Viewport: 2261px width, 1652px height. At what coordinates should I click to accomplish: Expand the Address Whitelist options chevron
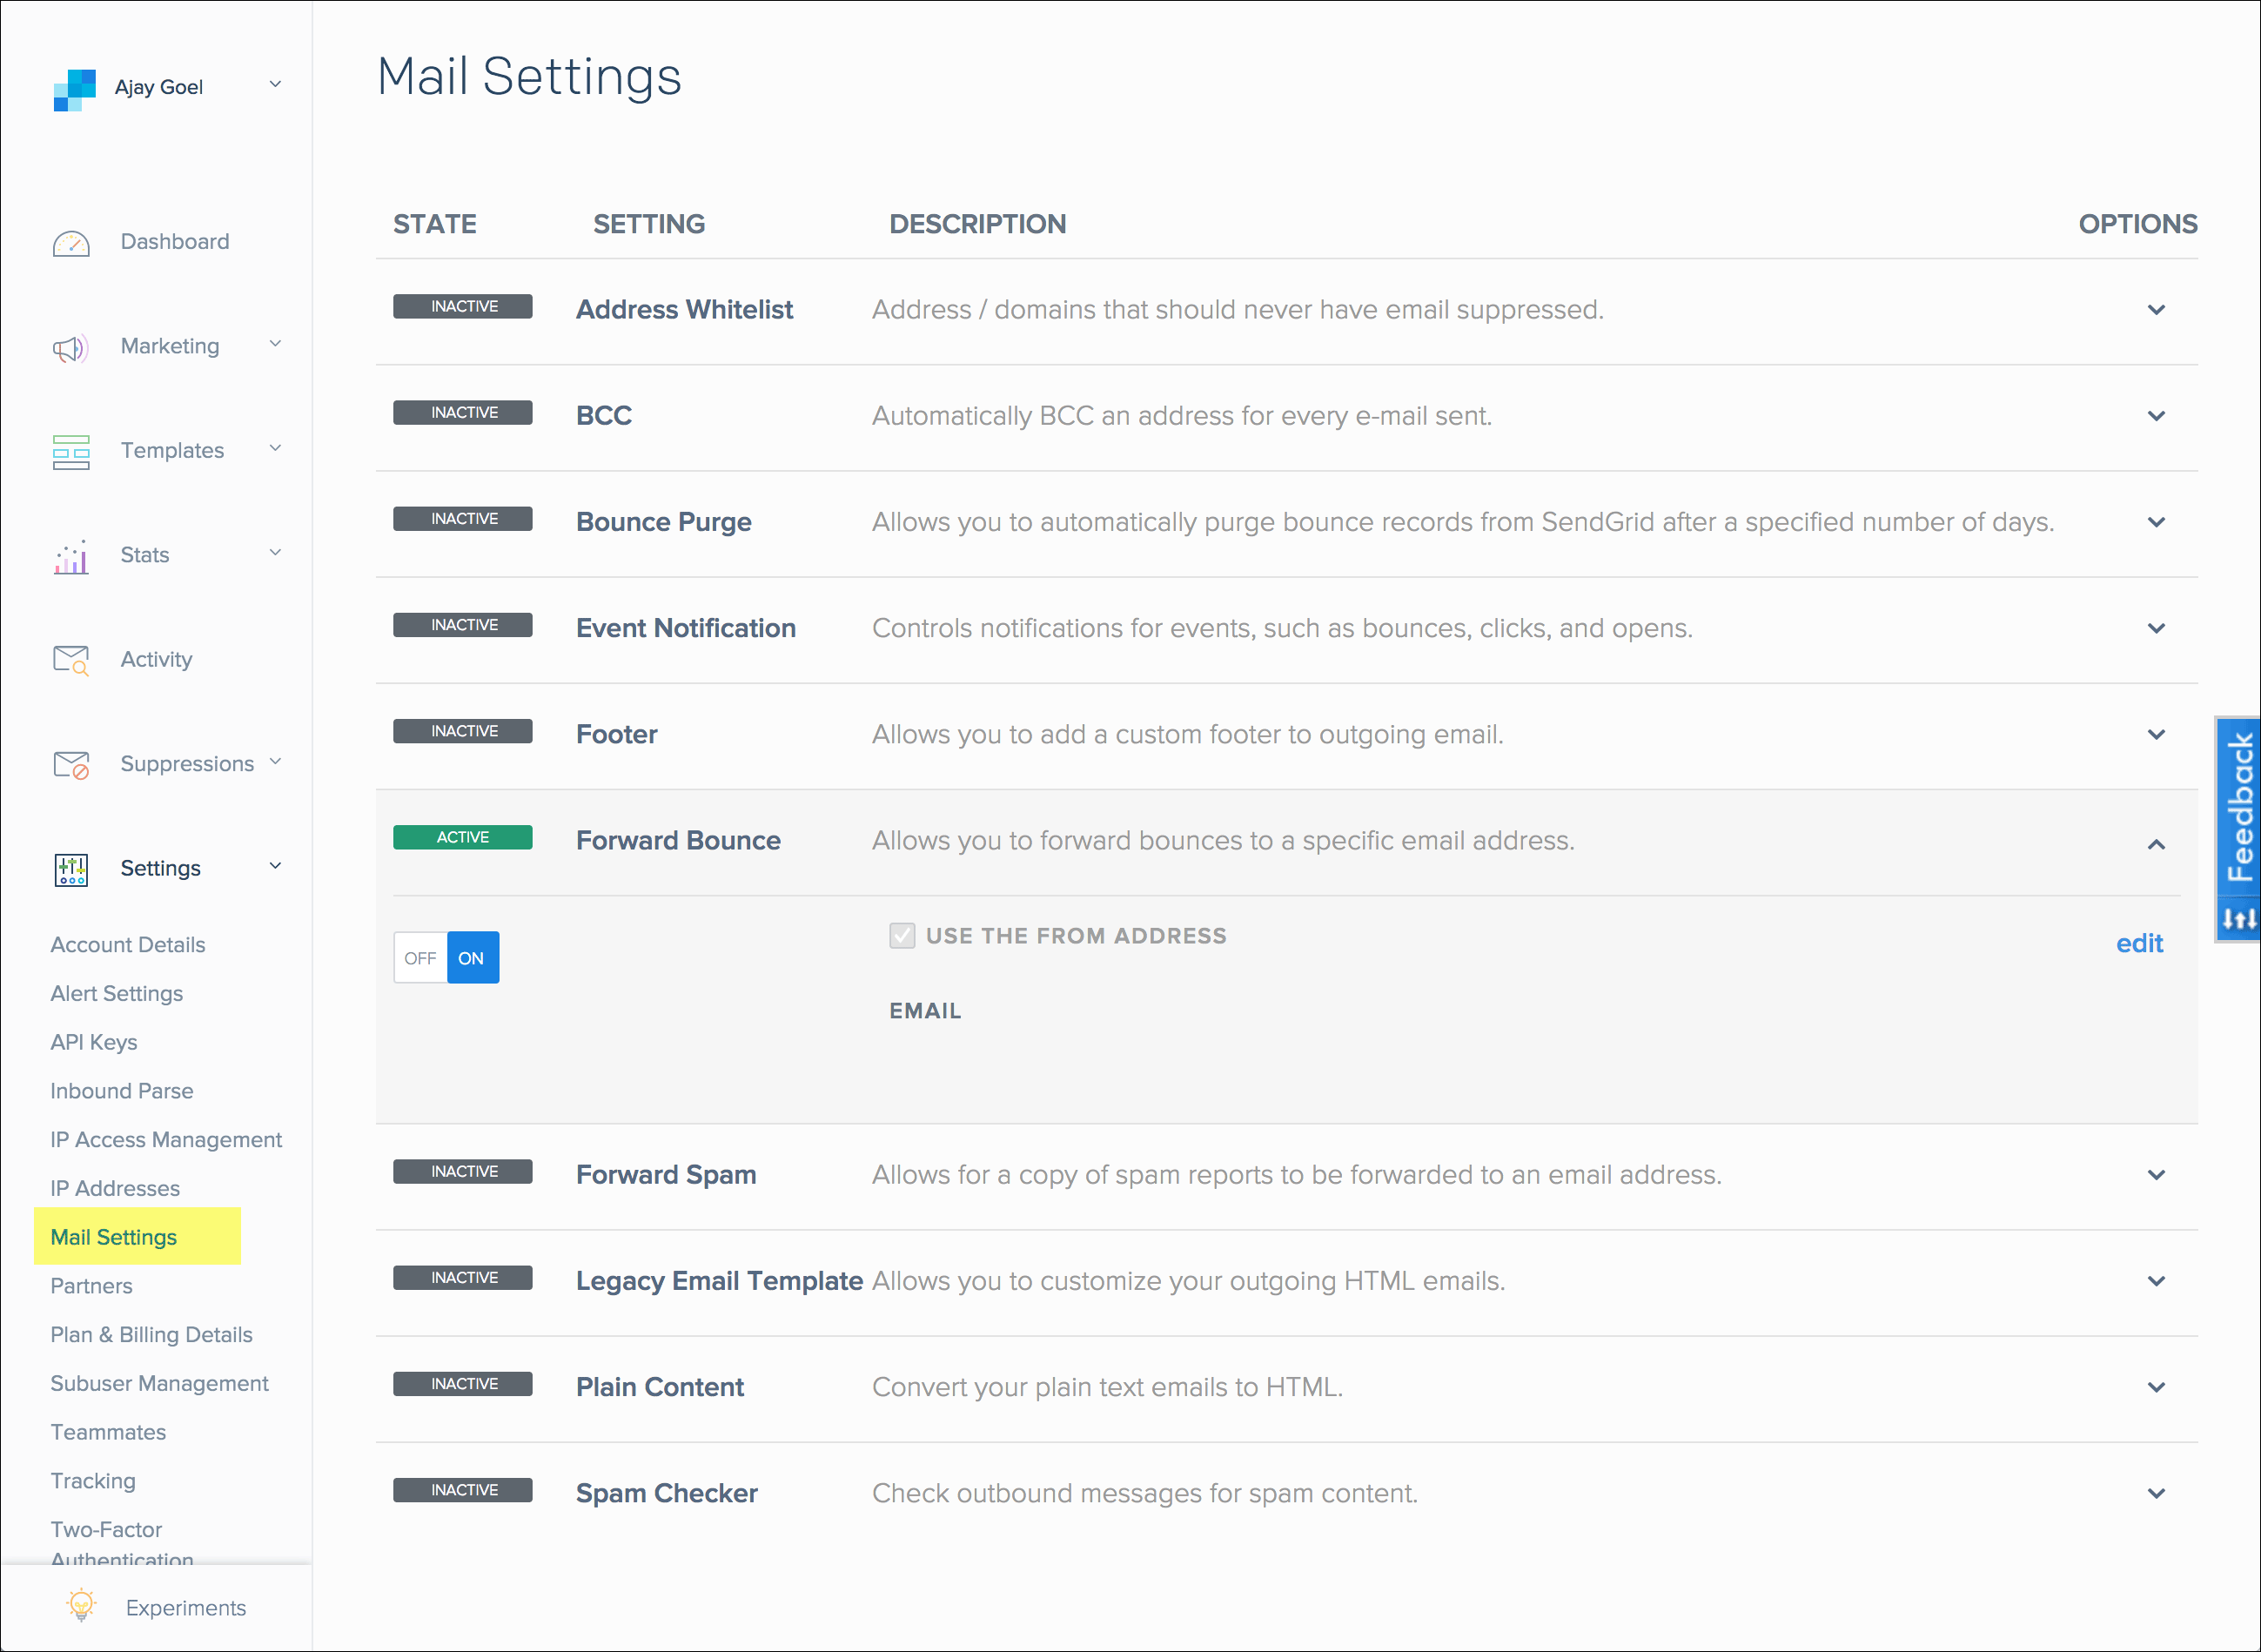point(2156,310)
